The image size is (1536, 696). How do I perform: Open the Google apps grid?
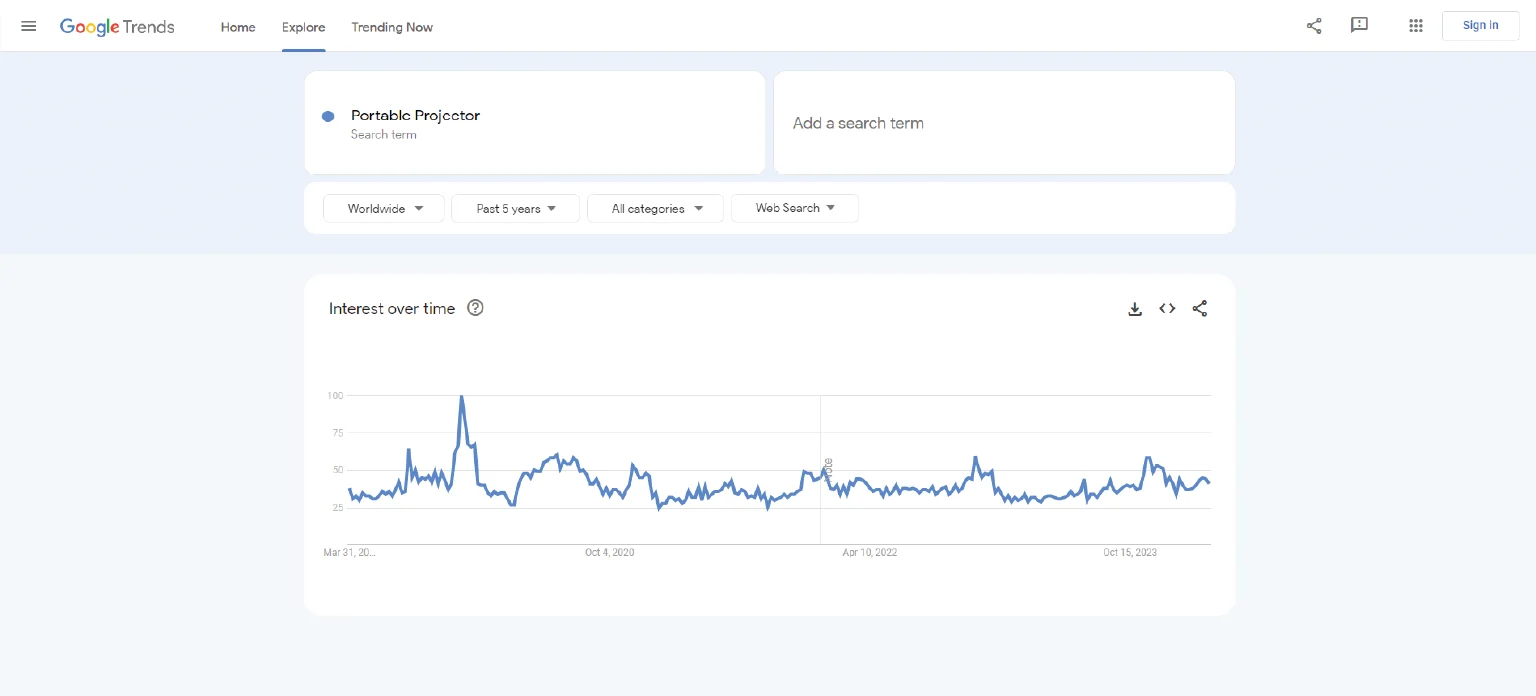[x=1415, y=26]
